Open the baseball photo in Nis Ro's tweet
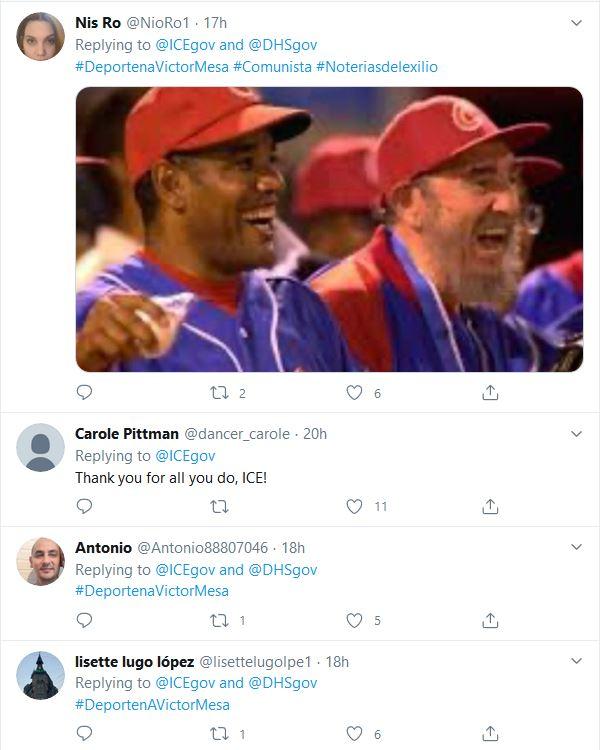This screenshot has width=610, height=750. (329, 229)
